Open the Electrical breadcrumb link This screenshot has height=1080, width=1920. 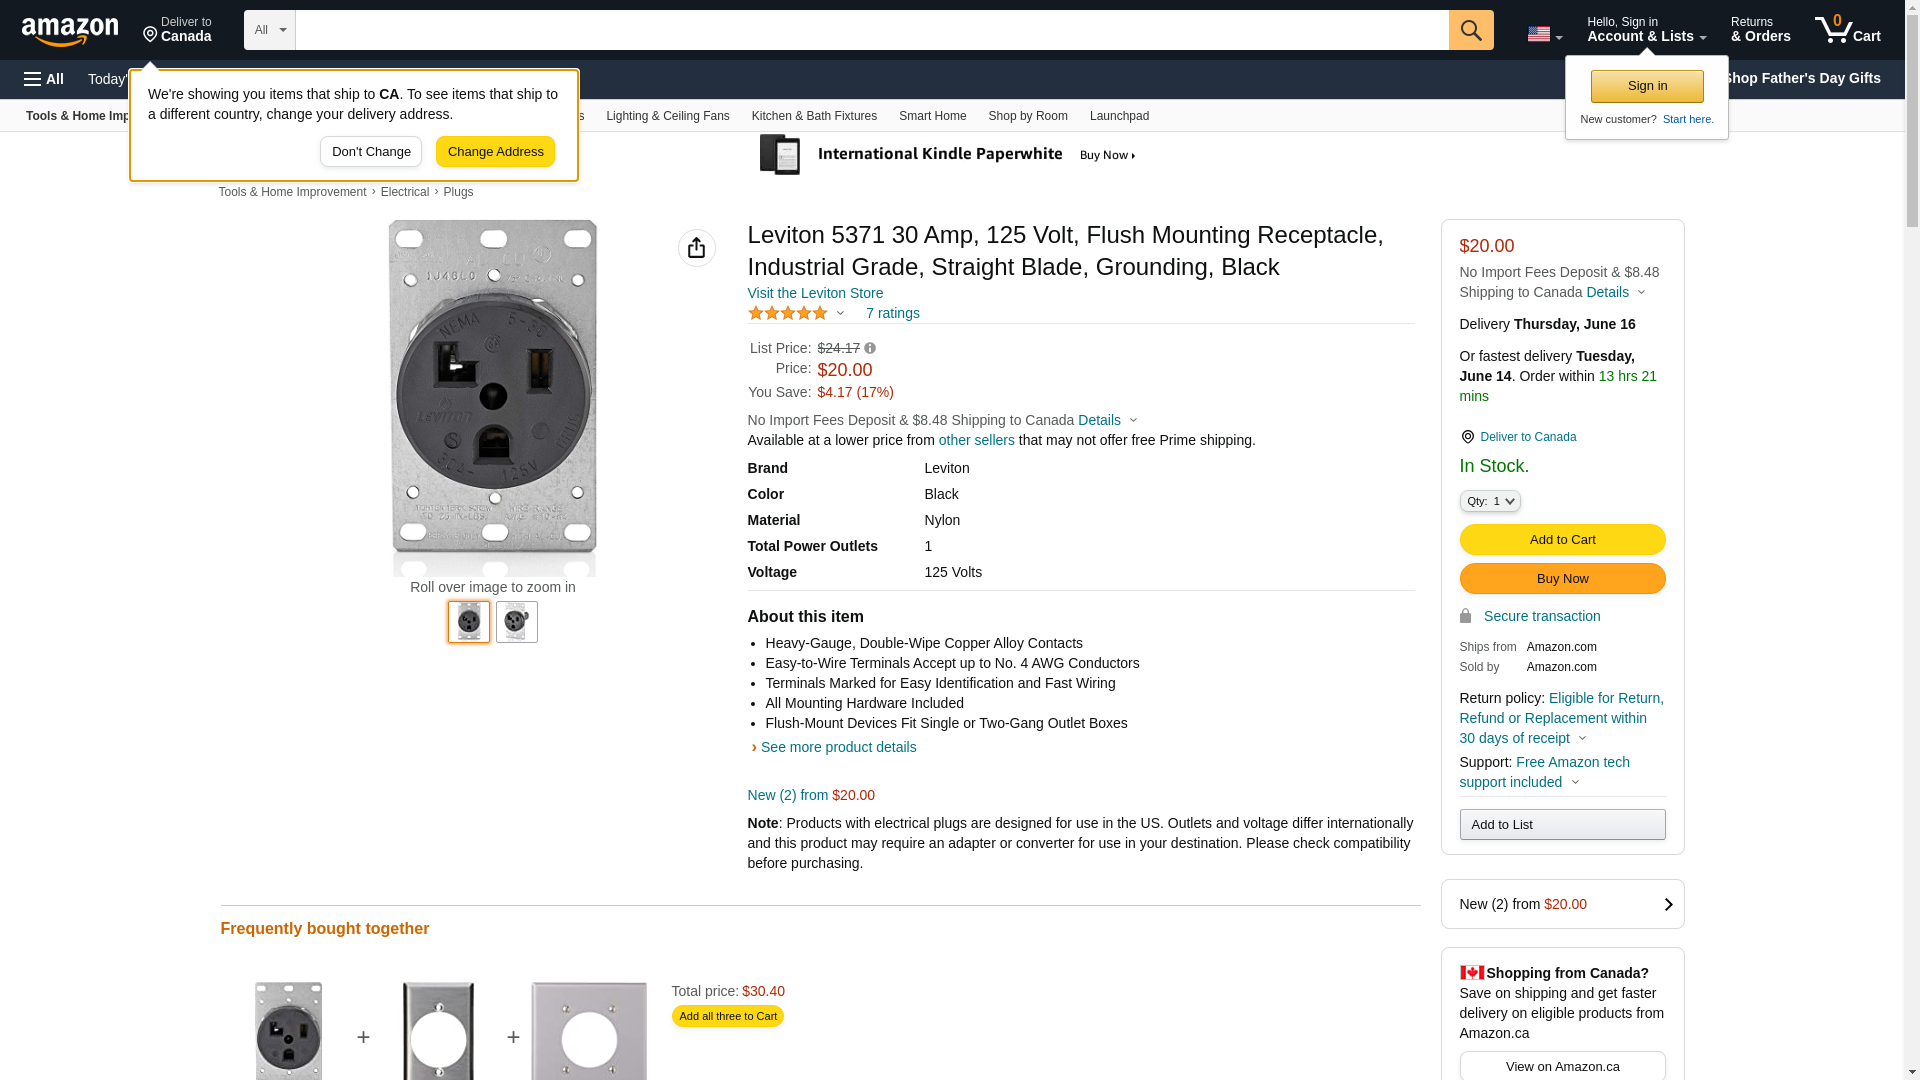pyautogui.click(x=404, y=192)
